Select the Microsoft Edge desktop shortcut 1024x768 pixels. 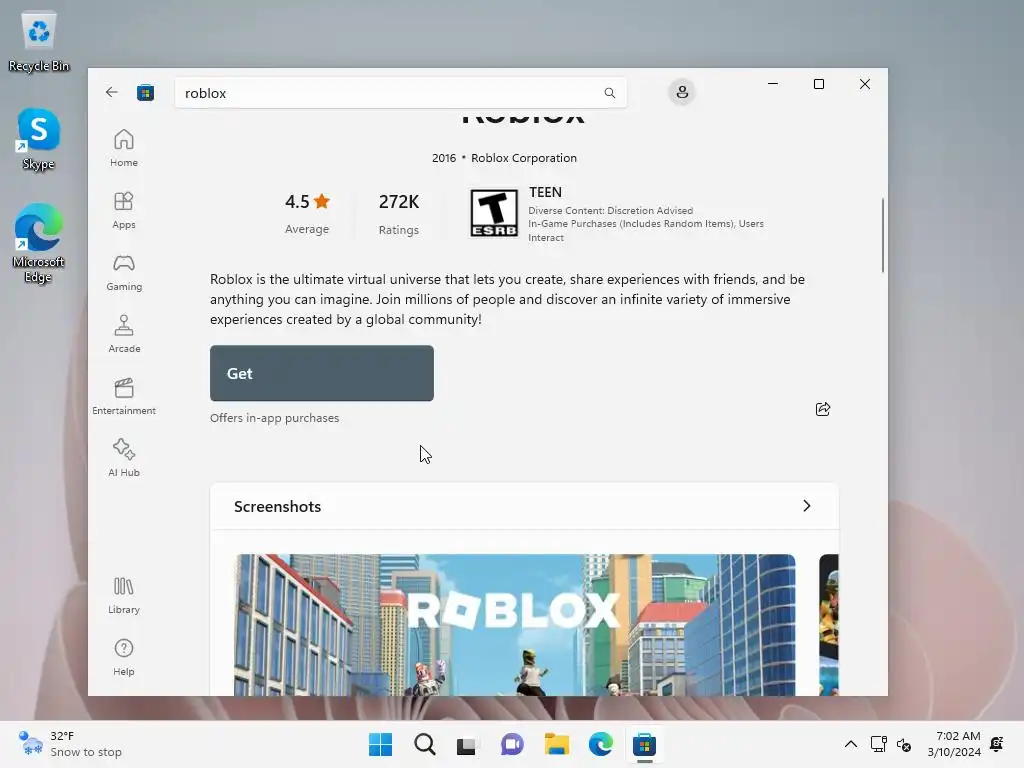point(39,243)
